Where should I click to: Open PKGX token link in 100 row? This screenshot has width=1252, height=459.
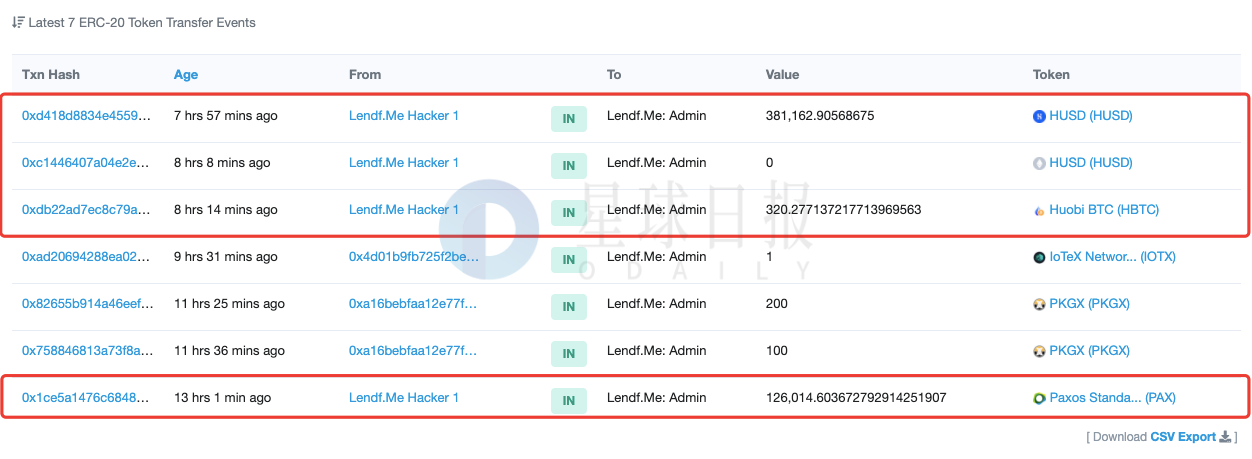(x=1090, y=351)
